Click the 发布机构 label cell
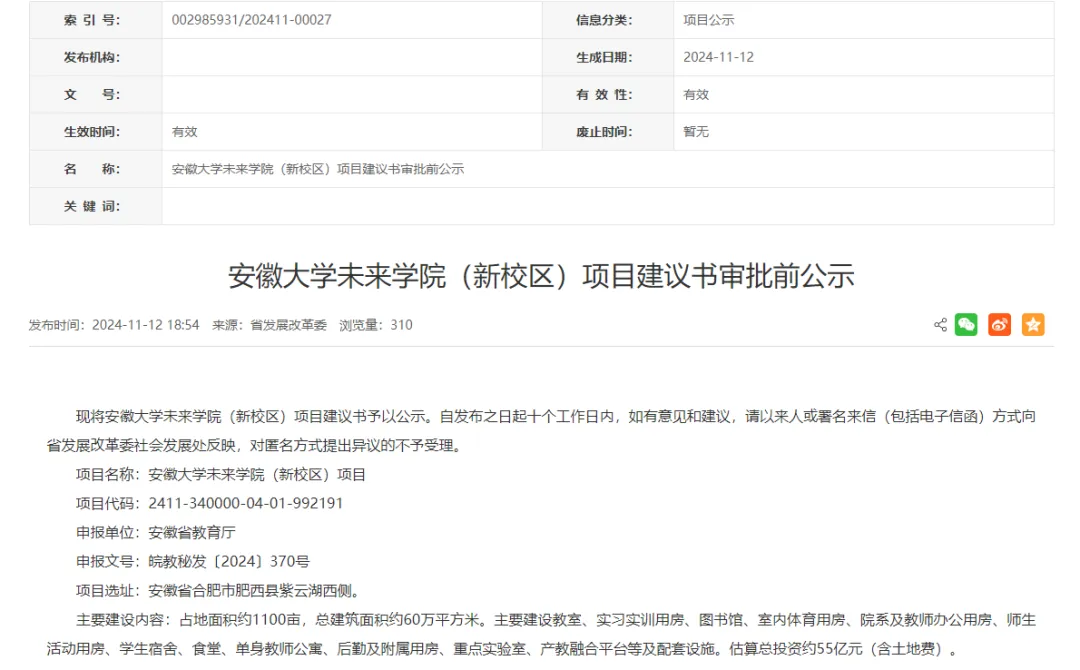Viewport: 1080px width, 670px height. [92, 57]
